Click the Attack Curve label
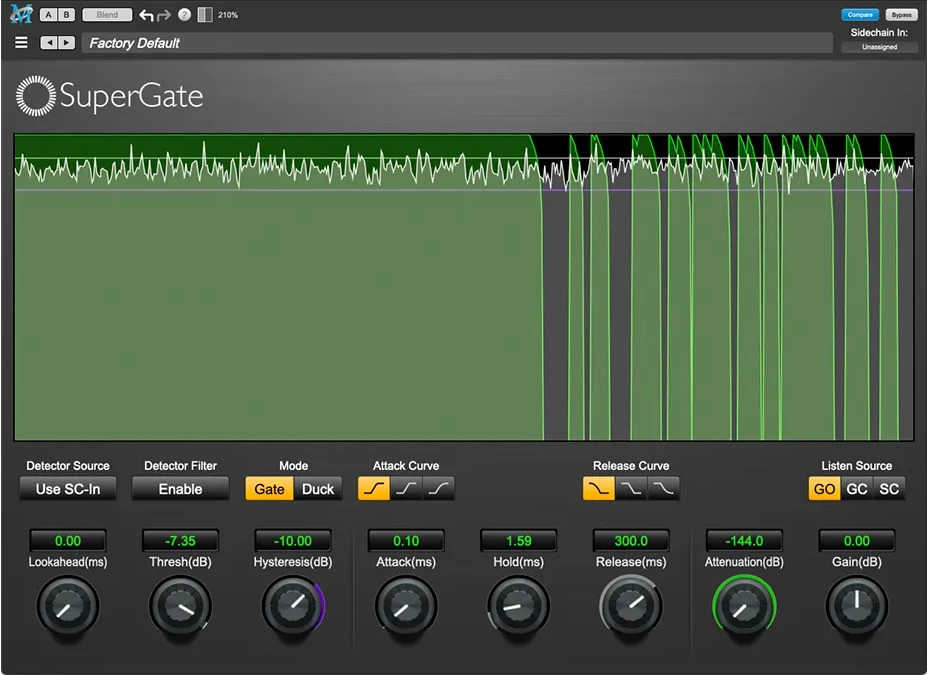This screenshot has height=675, width=928. 406,466
